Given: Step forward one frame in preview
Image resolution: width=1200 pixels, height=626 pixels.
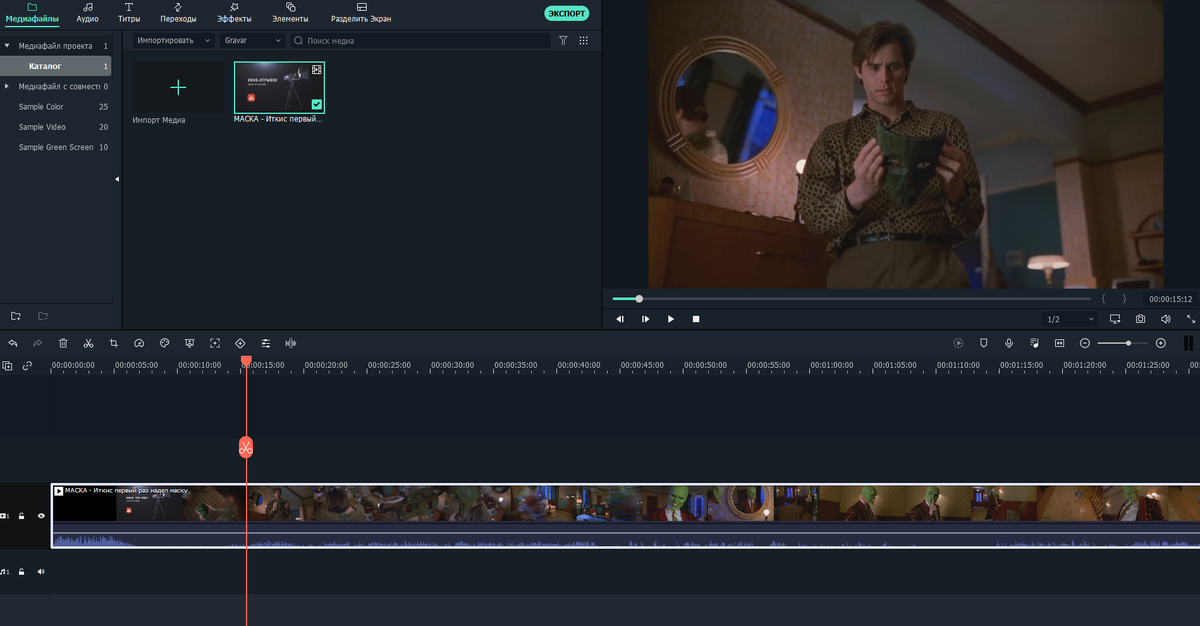Looking at the screenshot, I should 645,319.
